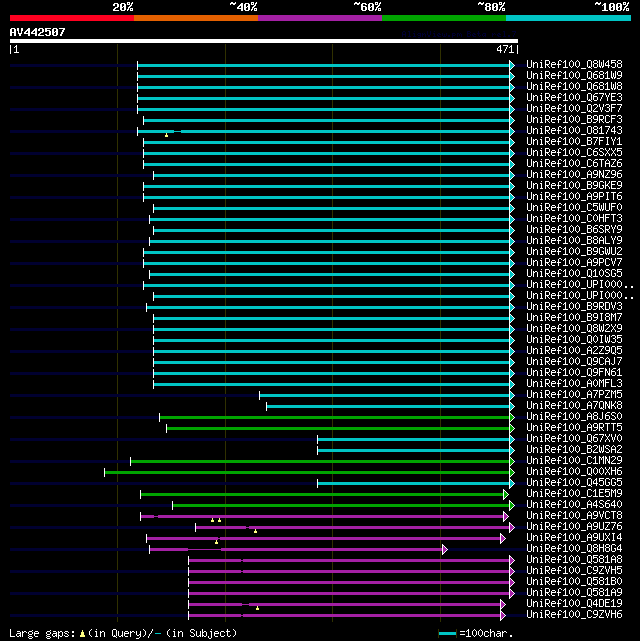This screenshot has width=640, height=641.
Task: Click the UniRef100_A8J6S0 label
Action: click(x=574, y=417)
